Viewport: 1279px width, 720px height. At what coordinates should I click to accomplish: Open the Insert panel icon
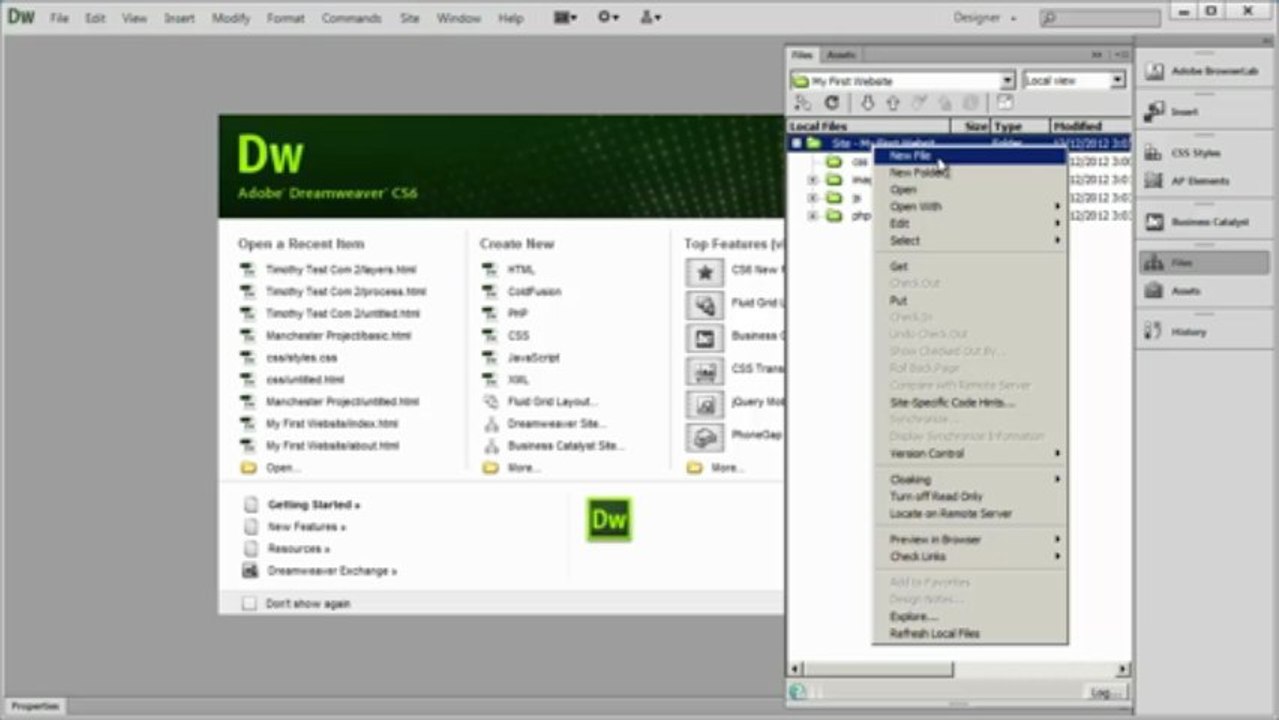click(1154, 112)
